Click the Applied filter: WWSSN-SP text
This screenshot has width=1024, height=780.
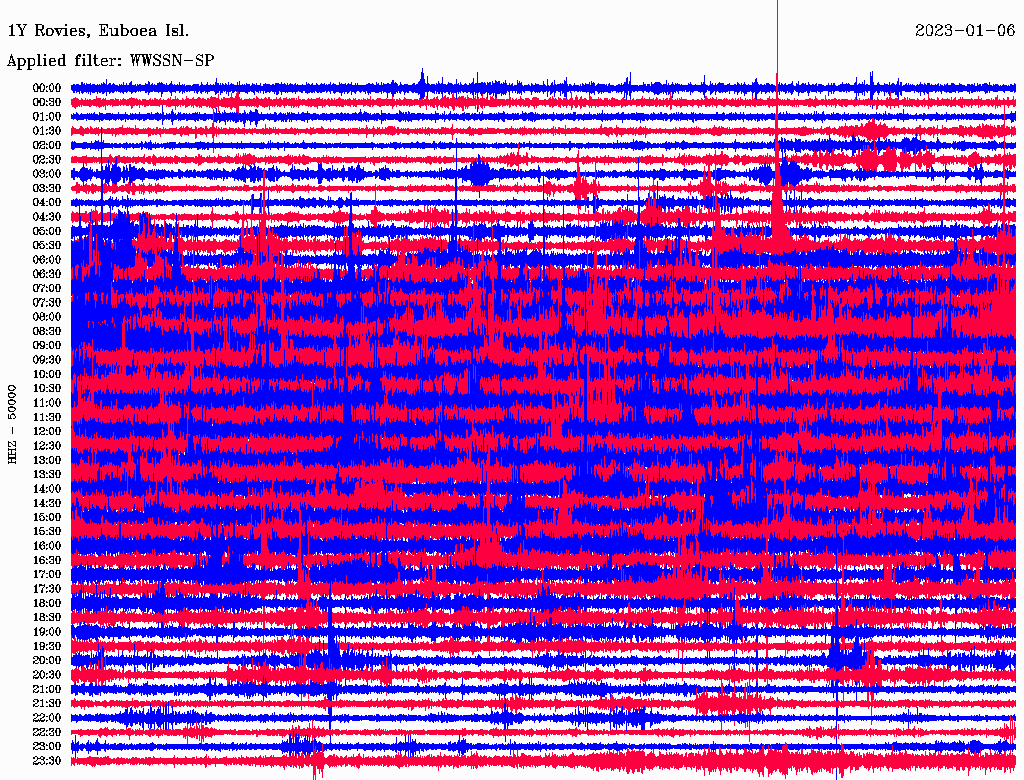coord(110,61)
